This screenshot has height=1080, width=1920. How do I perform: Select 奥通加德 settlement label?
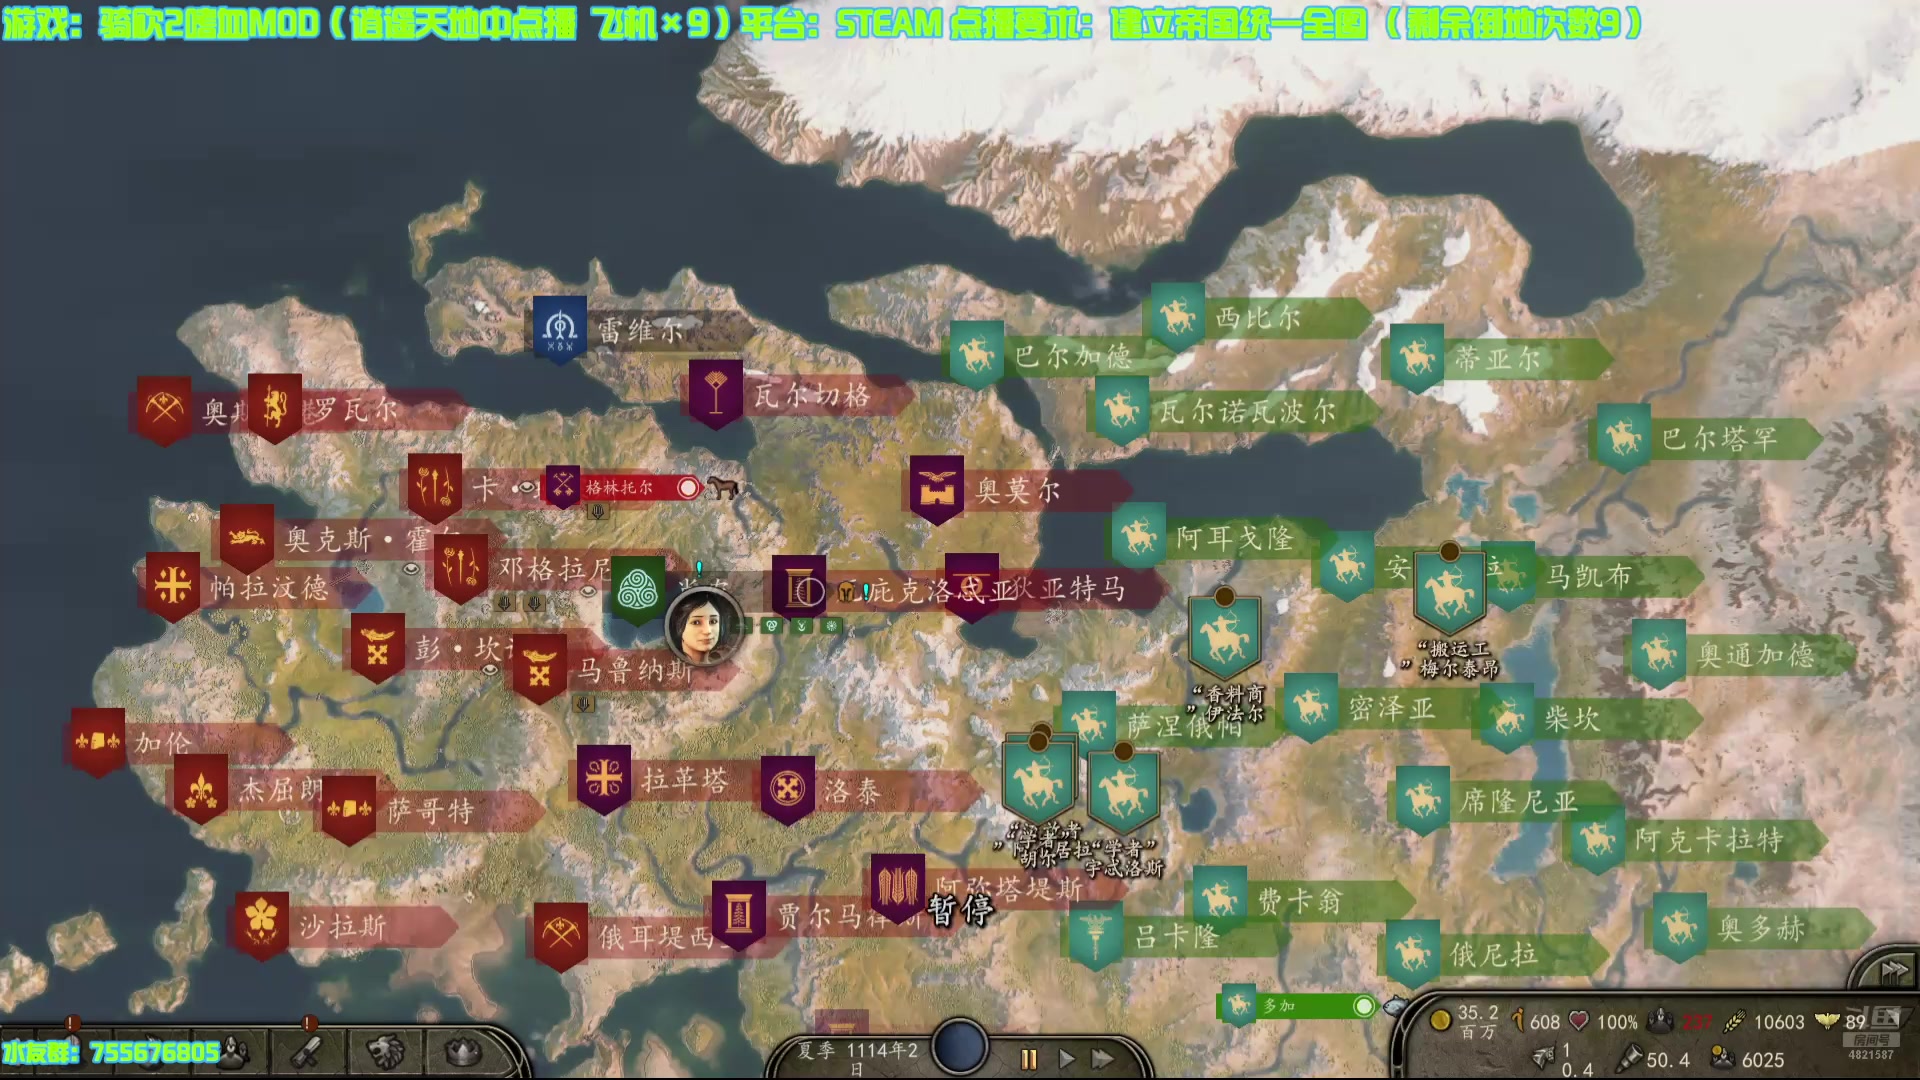coord(1756,655)
